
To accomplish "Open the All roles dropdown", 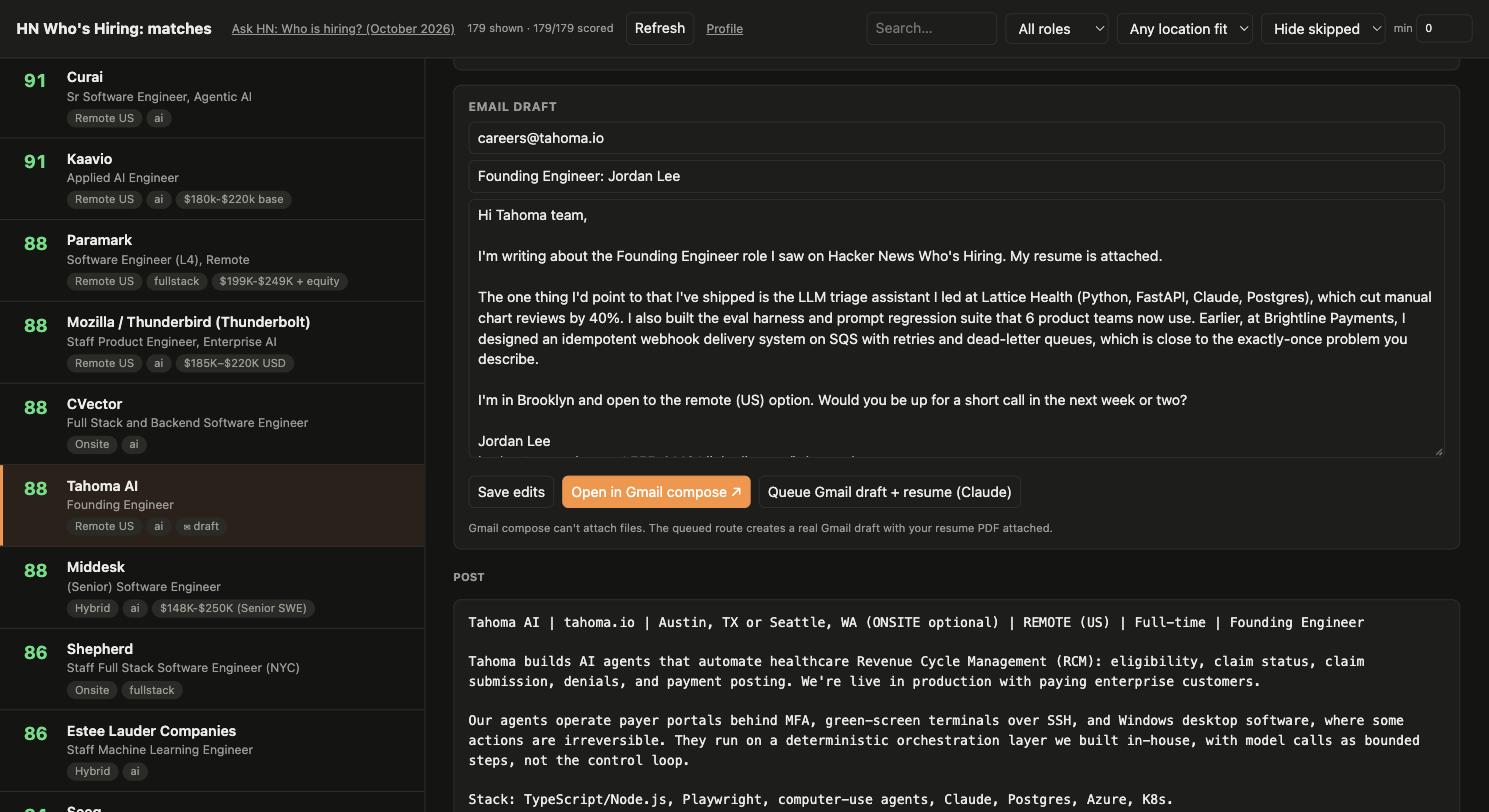I will [x=1057, y=28].
